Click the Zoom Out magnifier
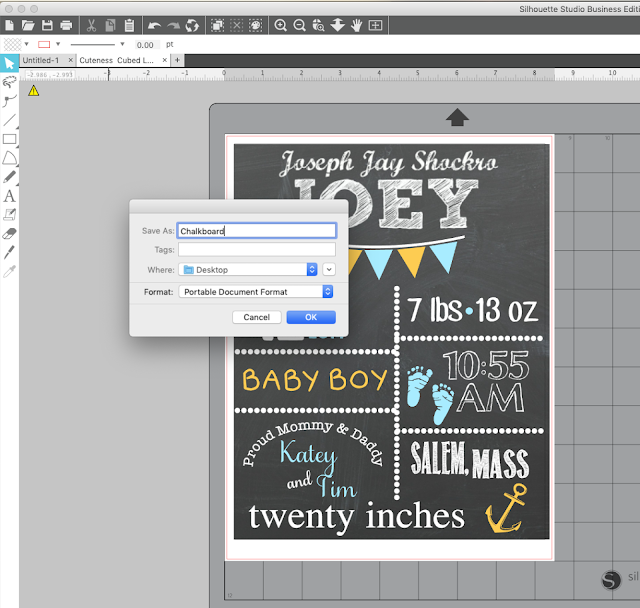This screenshot has height=608, width=640. pyautogui.click(x=300, y=25)
